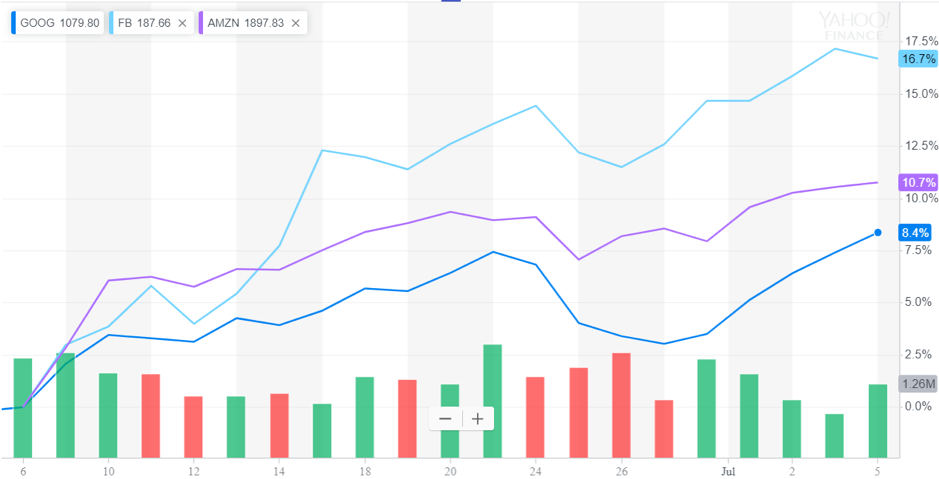Click GOOG's dark blue color bar

pyautogui.click(x=14, y=23)
